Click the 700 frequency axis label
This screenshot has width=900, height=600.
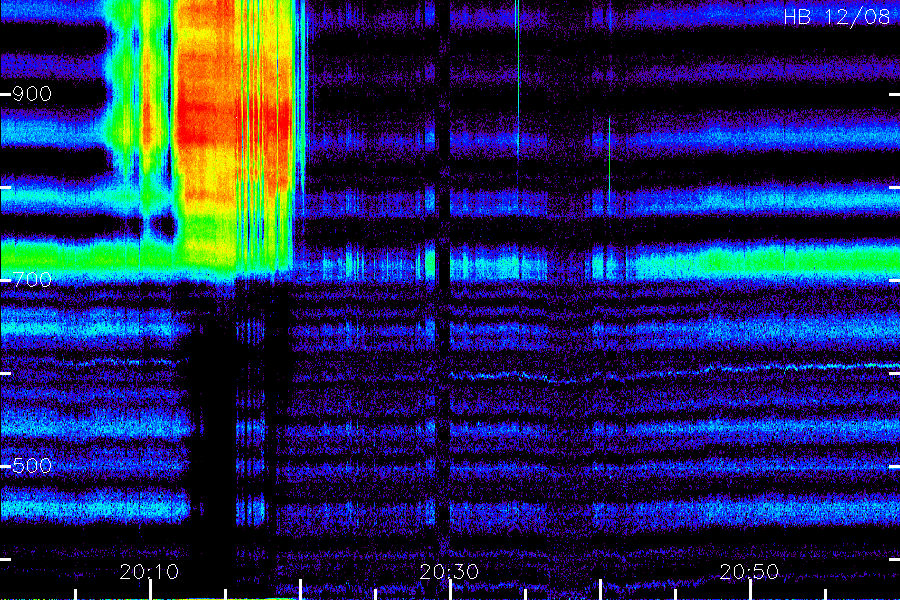32,280
